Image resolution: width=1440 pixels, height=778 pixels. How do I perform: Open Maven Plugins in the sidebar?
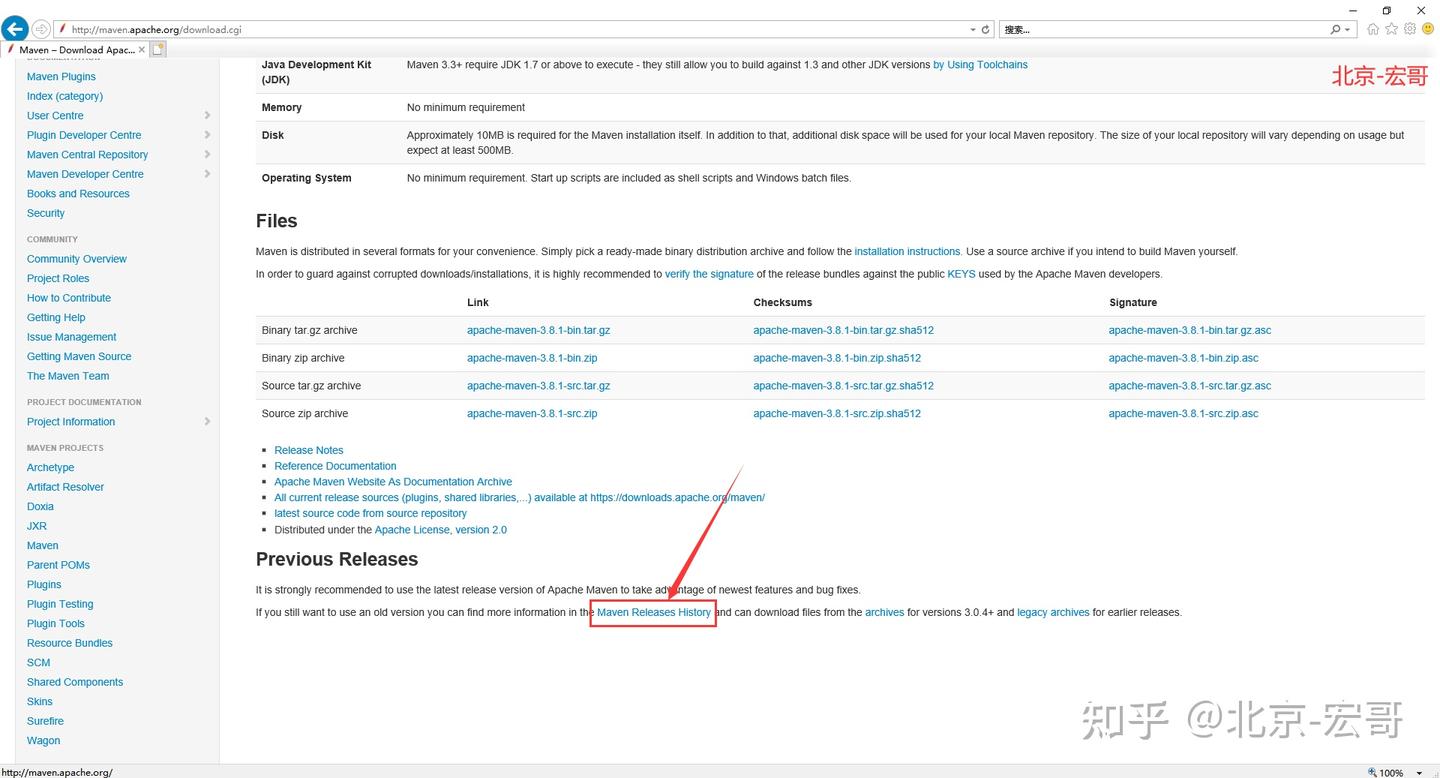pyautogui.click(x=61, y=76)
